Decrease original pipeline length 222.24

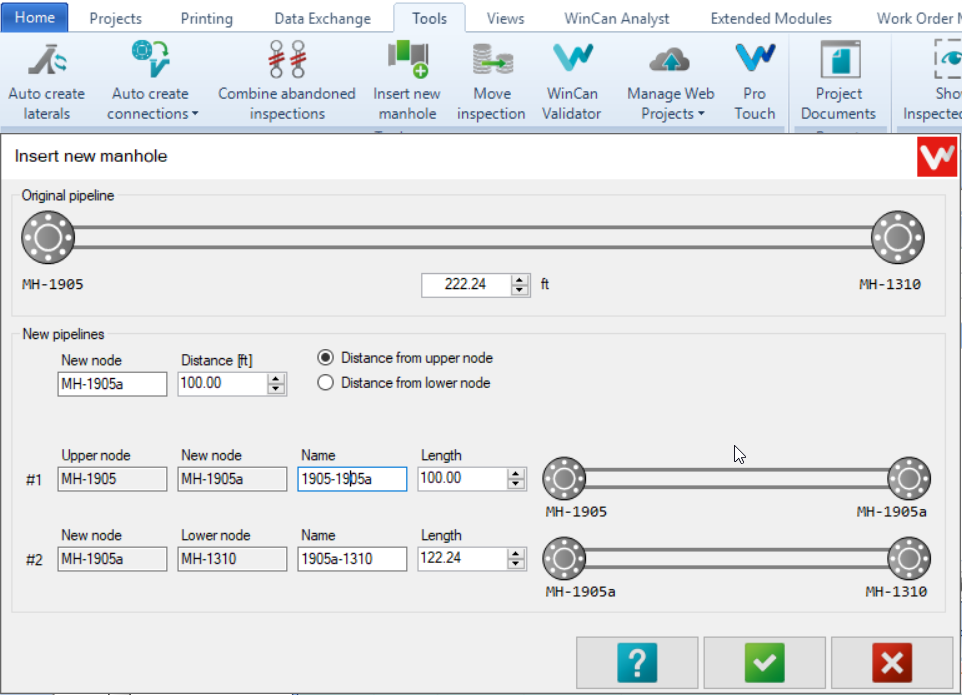[520, 290]
